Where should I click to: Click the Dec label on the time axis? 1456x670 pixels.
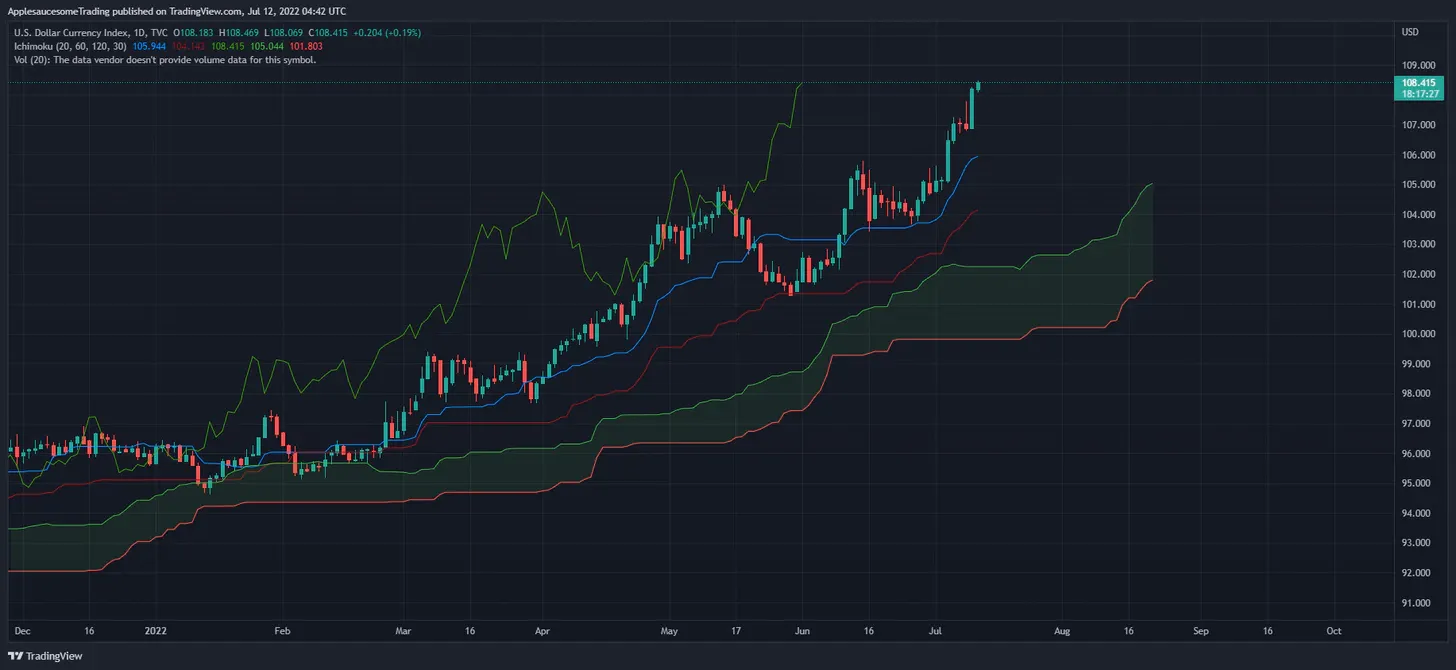[x=24, y=632]
